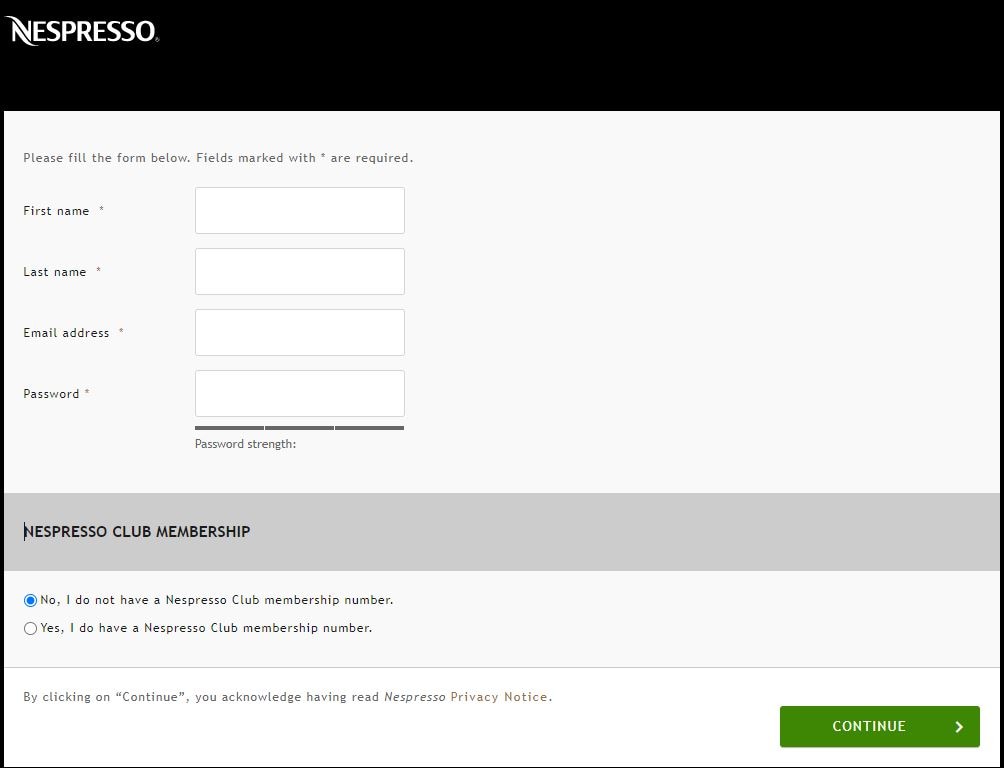Click the Nespresso Club Membership heading
1004x768 pixels.
pos(137,532)
